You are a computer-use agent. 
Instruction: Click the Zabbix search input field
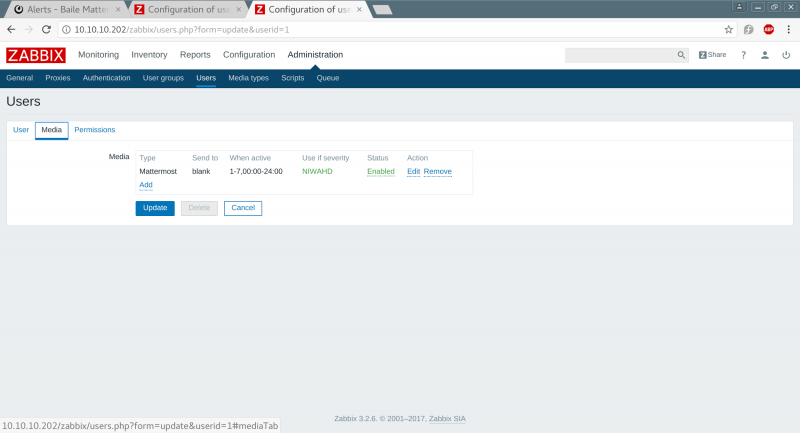pos(620,55)
